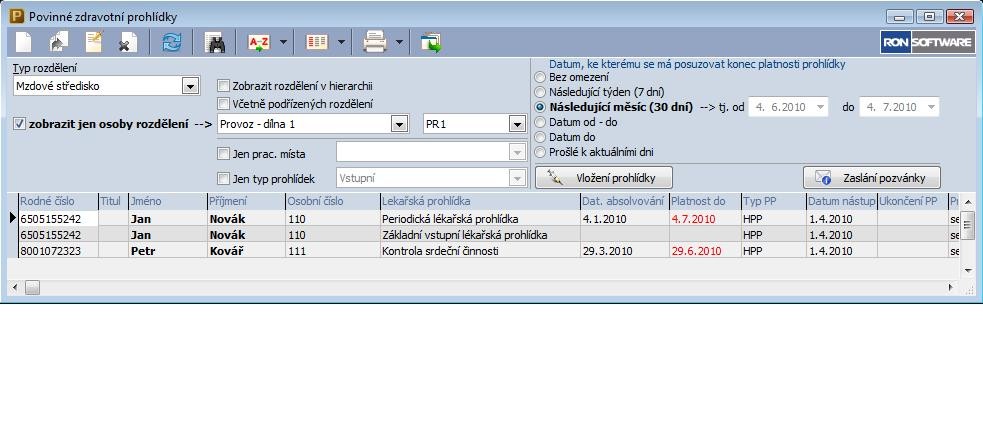The image size is (983, 440).
Task: Click the printer icon
Action: (x=374, y=42)
